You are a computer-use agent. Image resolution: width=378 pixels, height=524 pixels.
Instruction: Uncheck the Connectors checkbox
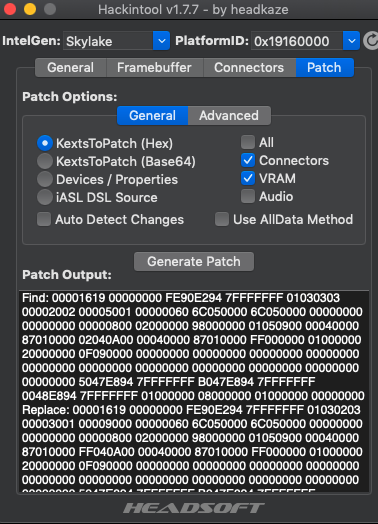(248, 160)
